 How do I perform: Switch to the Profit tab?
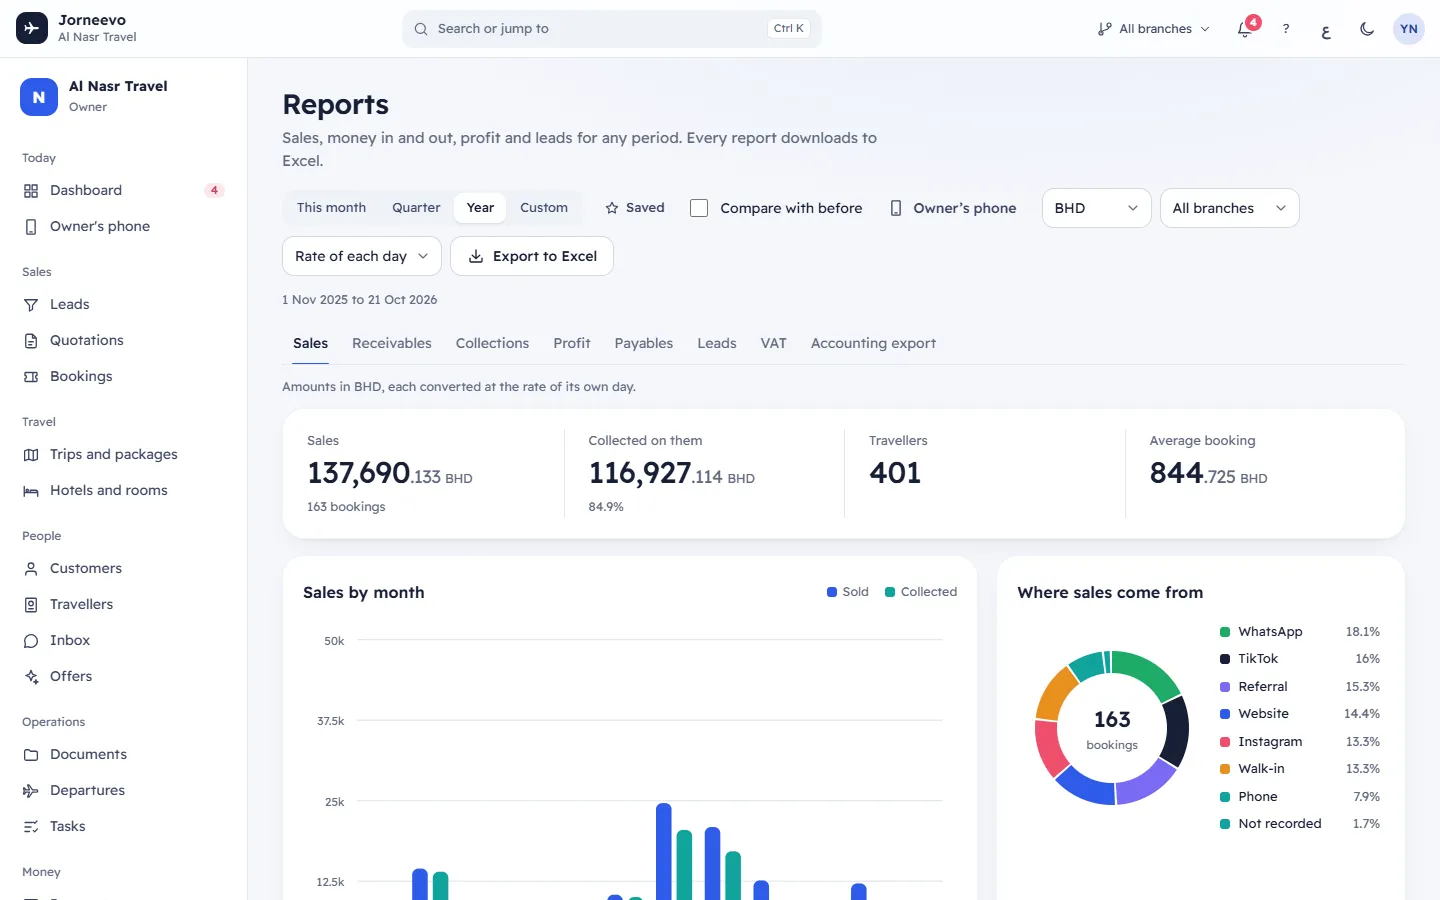572,343
